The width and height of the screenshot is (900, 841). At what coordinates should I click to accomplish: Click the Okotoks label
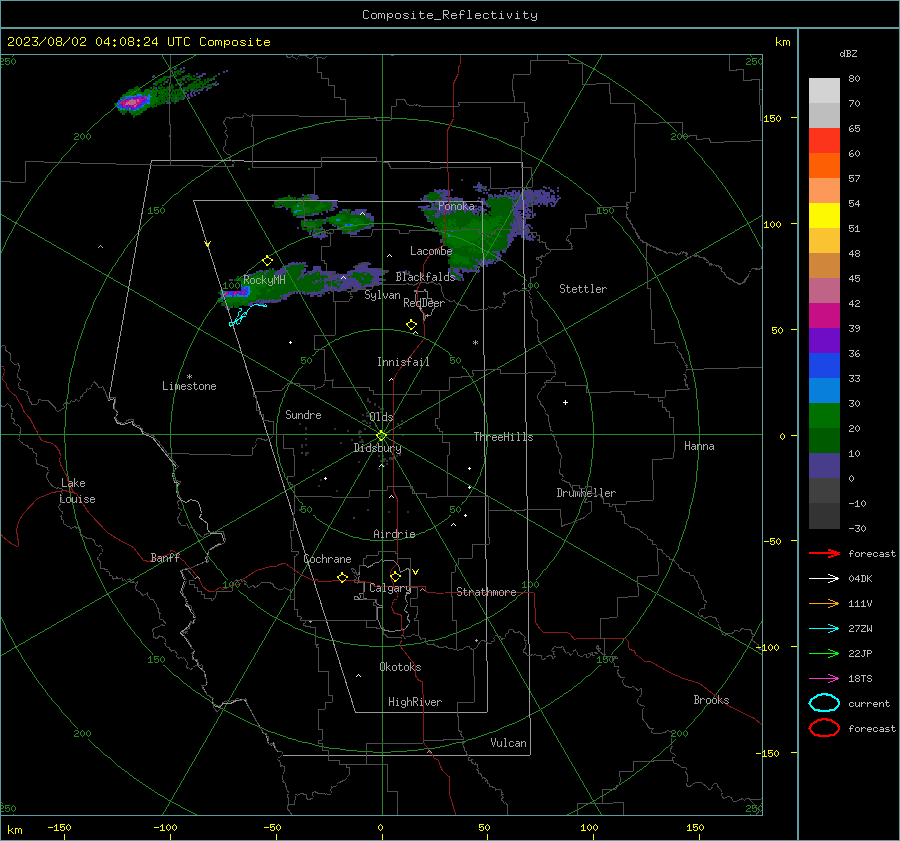coord(400,667)
